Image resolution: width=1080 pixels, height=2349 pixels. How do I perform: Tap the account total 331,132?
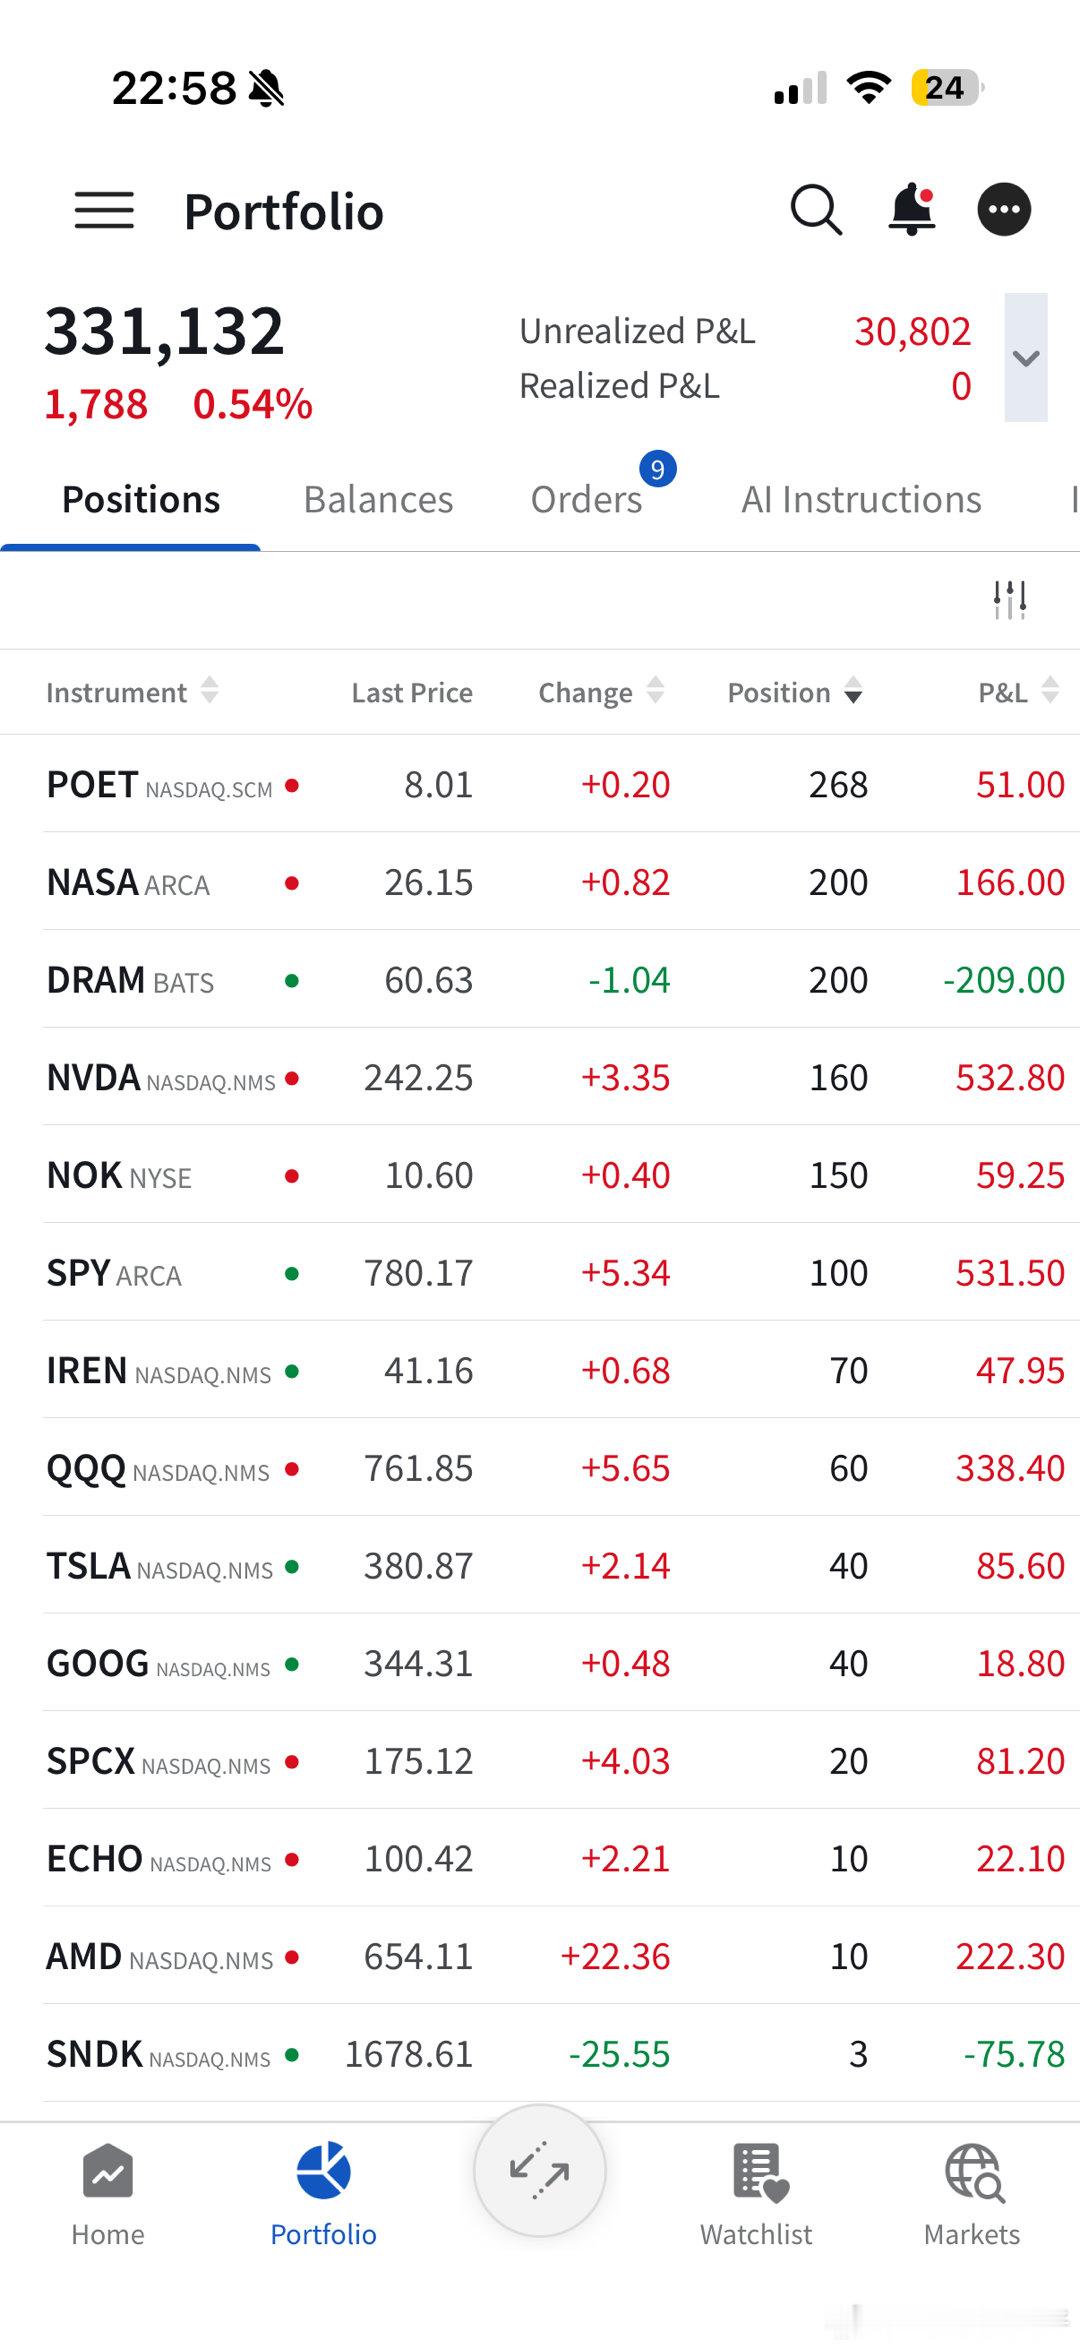(165, 331)
